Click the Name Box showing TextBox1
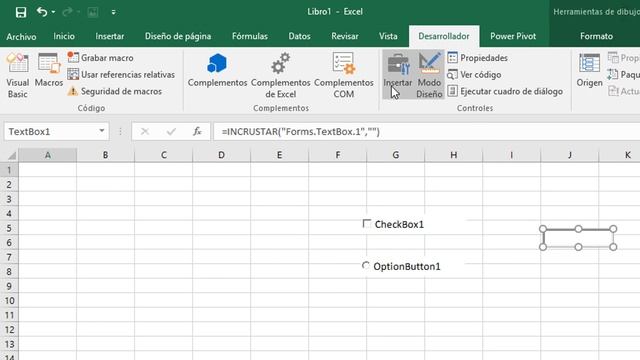Image resolution: width=640 pixels, height=360 pixels. tap(51, 131)
